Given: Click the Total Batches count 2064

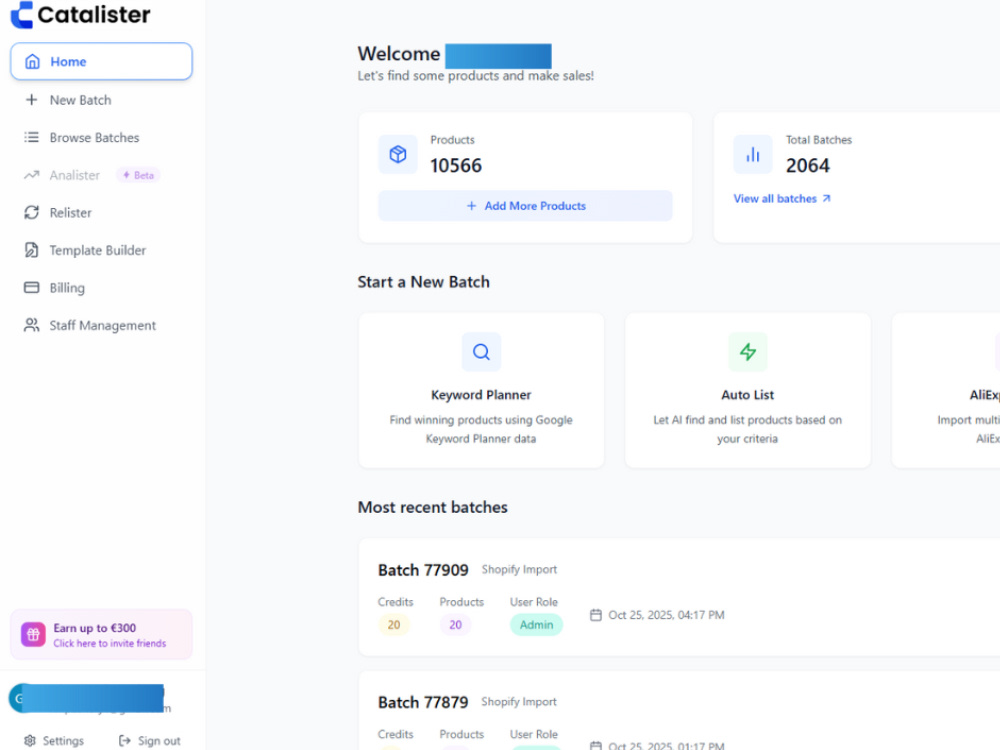Looking at the screenshot, I should click(807, 166).
